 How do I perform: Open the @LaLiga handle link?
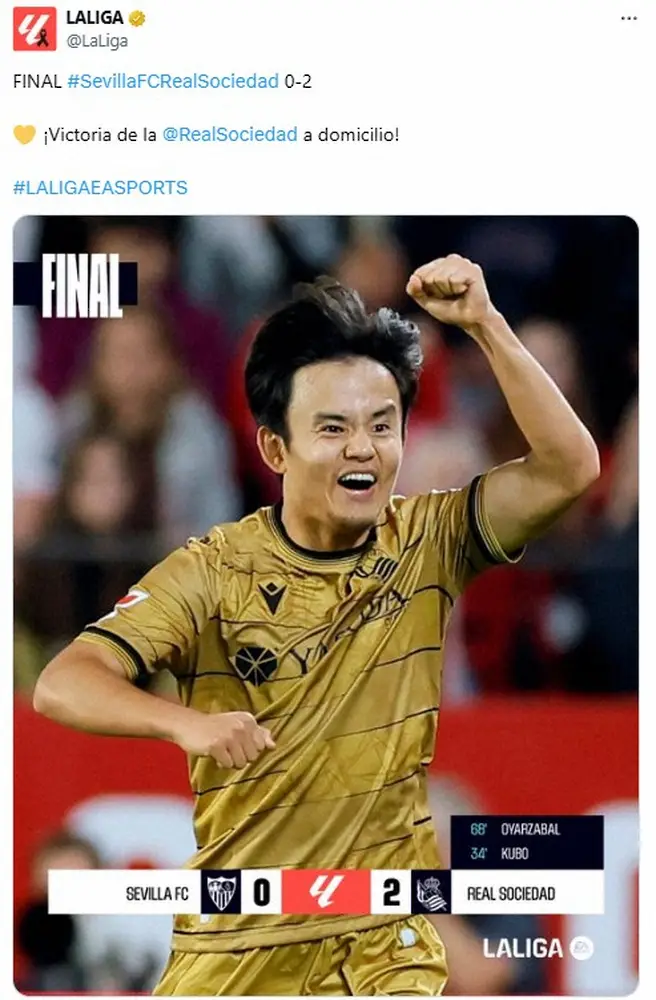point(97,41)
